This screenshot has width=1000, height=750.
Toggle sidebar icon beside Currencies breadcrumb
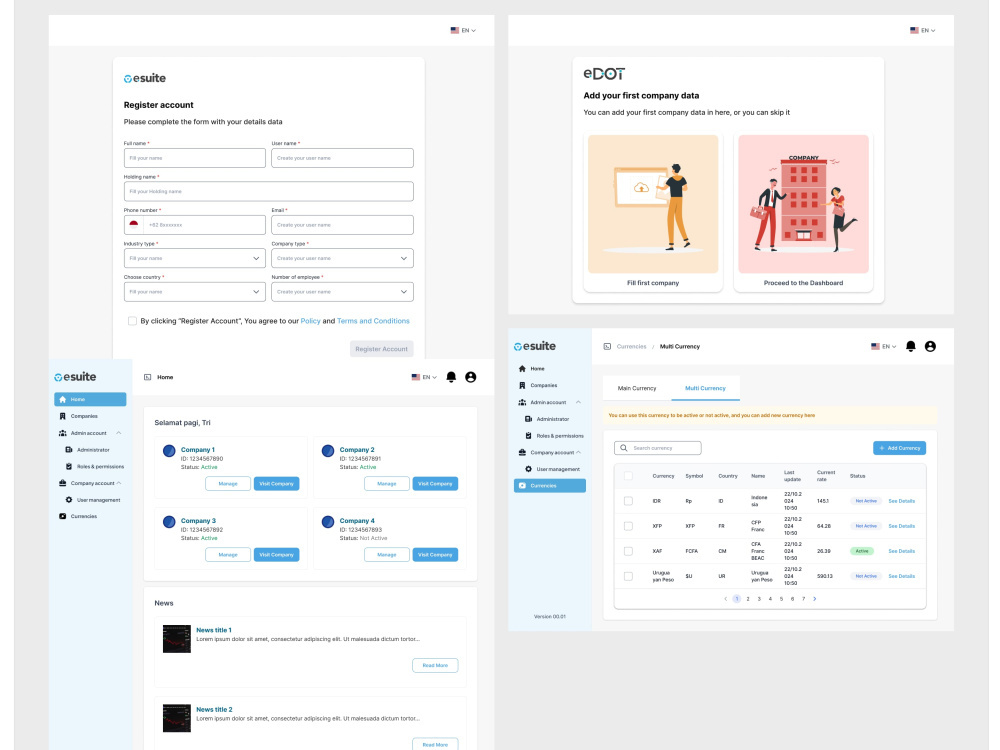pyautogui.click(x=607, y=346)
